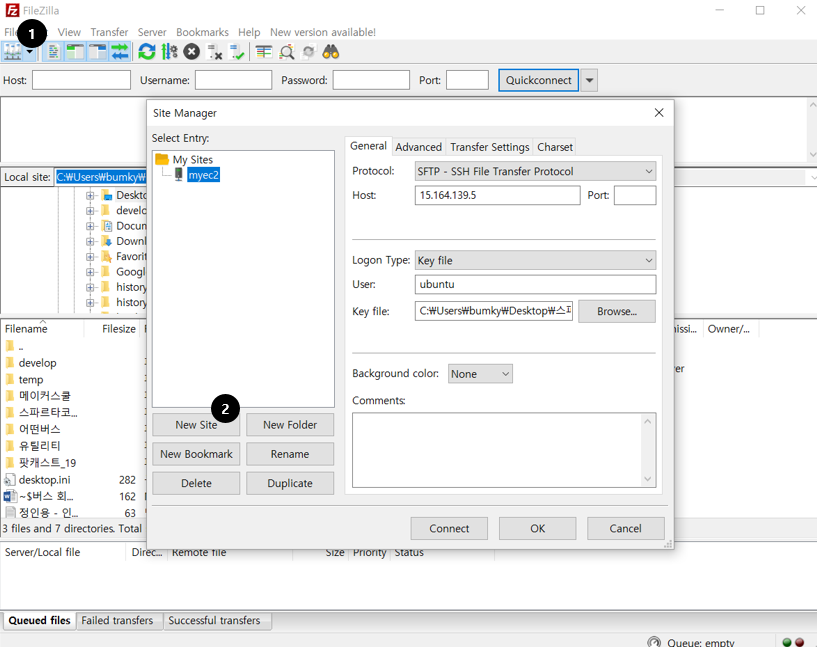Viewport: 817px width, 647px height.
Task: Click the Comments scrollbar down arrow
Action: [648, 479]
